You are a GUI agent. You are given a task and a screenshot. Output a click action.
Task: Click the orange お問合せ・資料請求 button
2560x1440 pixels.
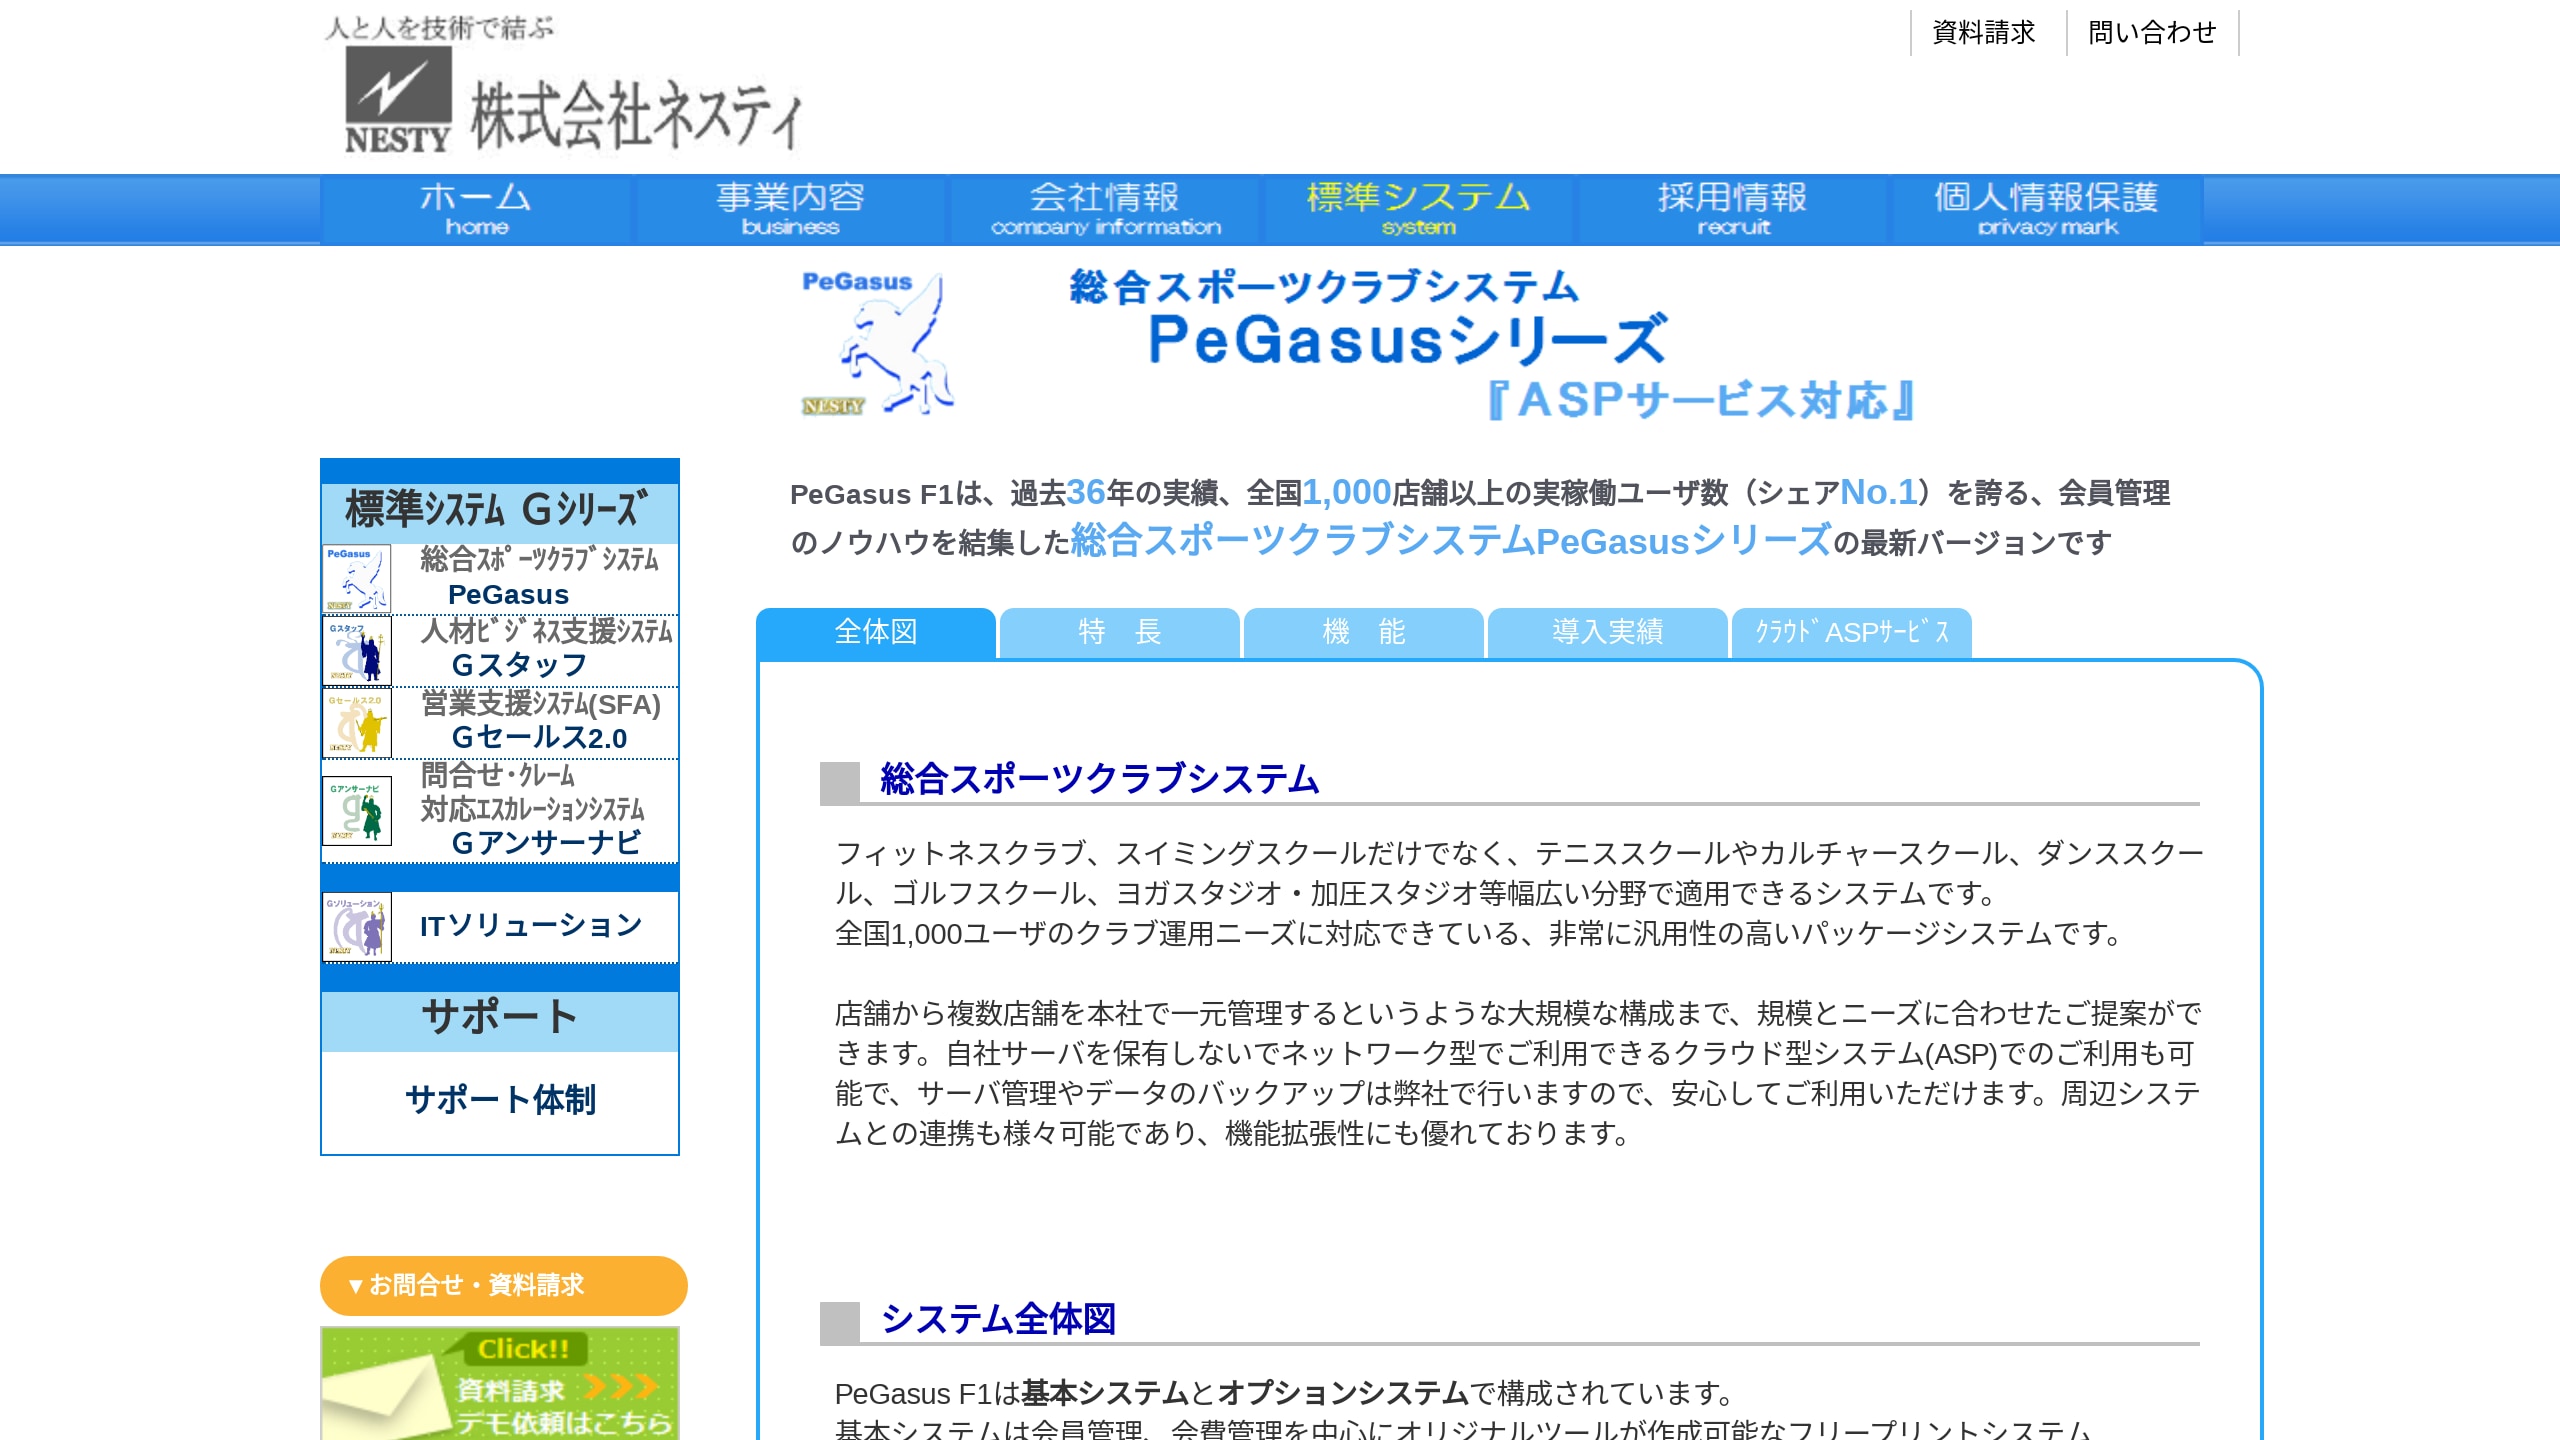(x=503, y=1285)
